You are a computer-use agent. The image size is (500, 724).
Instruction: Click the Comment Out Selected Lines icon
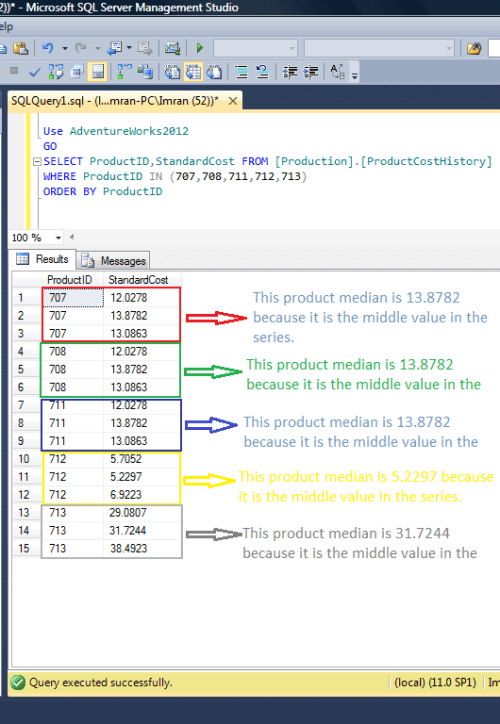[241, 72]
